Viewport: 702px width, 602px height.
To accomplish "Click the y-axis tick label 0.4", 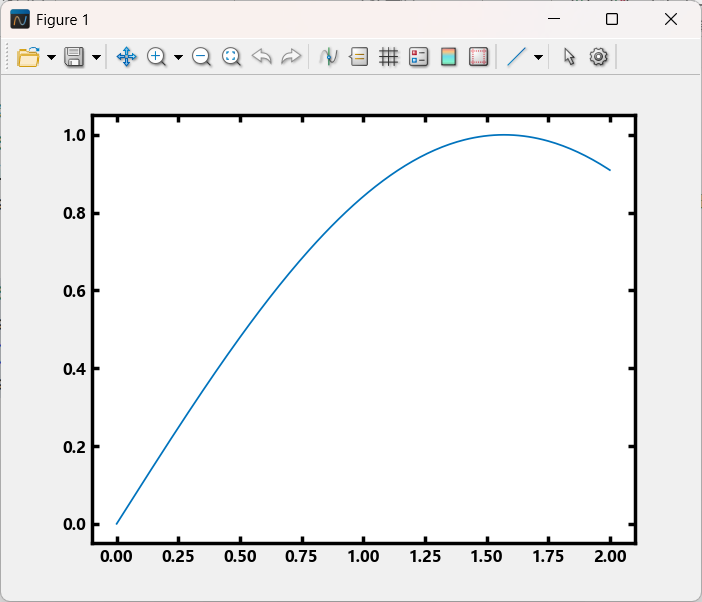I will click(x=74, y=369).
